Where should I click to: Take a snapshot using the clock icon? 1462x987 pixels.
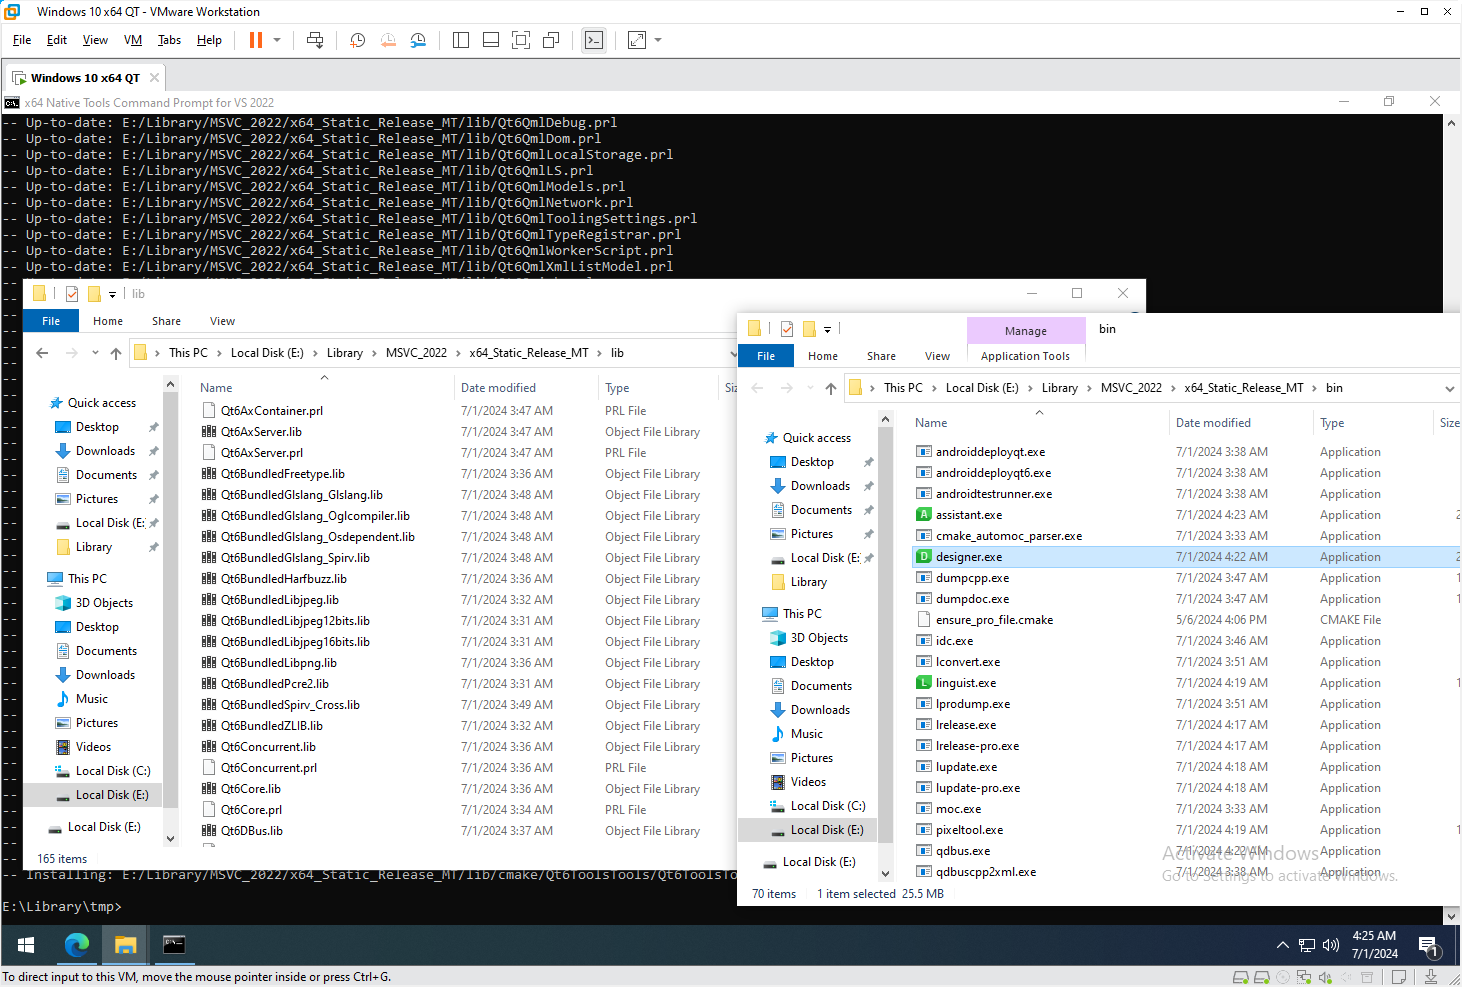(357, 40)
